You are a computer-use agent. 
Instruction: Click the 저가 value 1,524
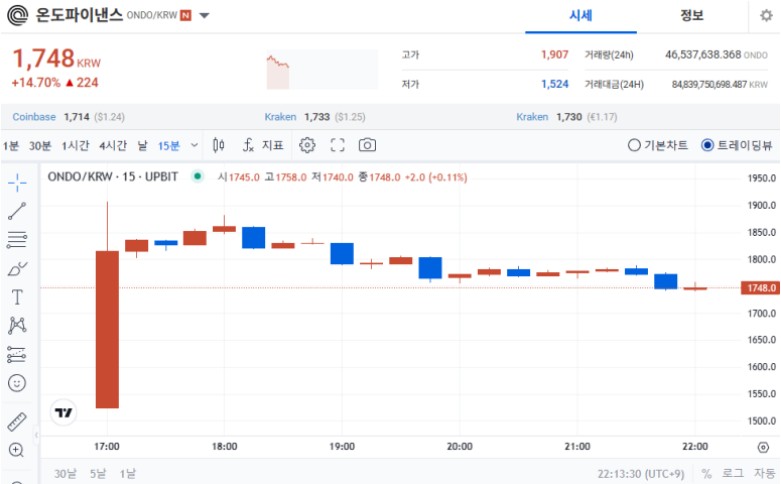pyautogui.click(x=554, y=84)
